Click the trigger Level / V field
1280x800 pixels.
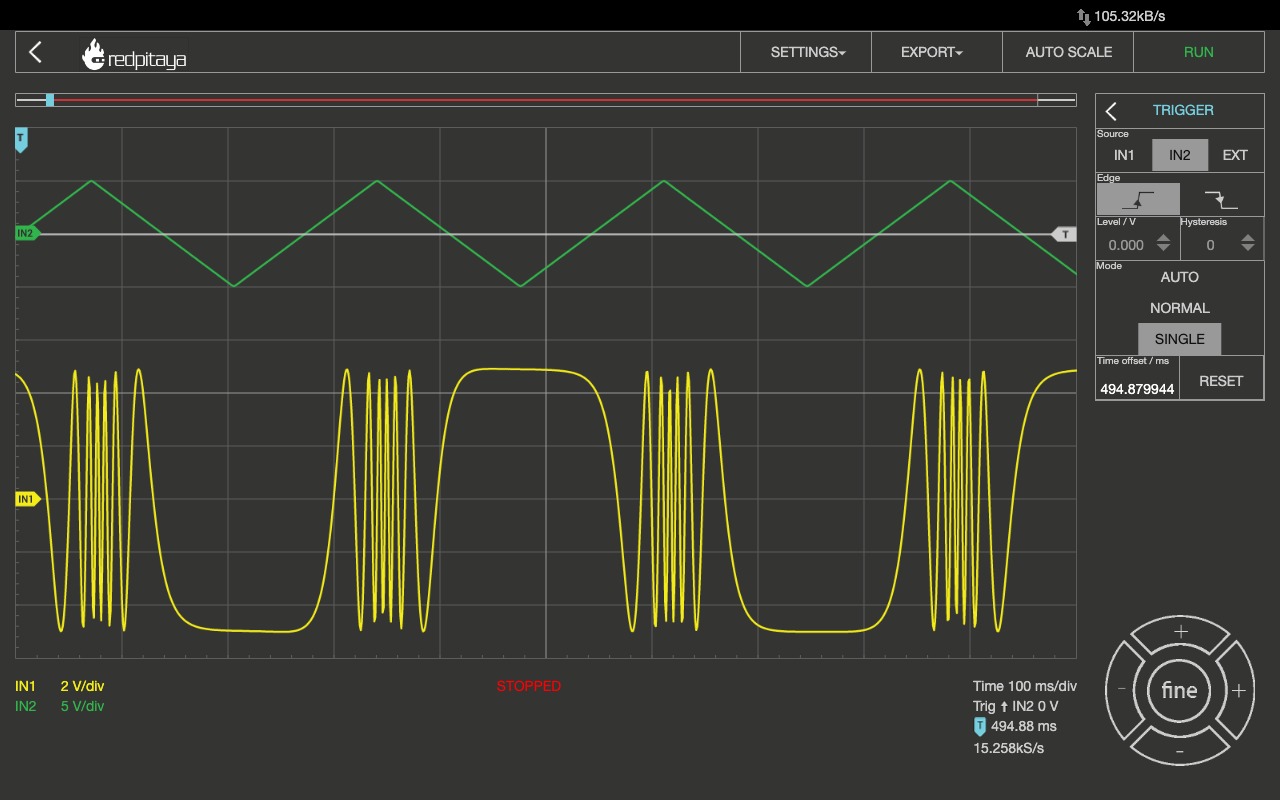1127,245
